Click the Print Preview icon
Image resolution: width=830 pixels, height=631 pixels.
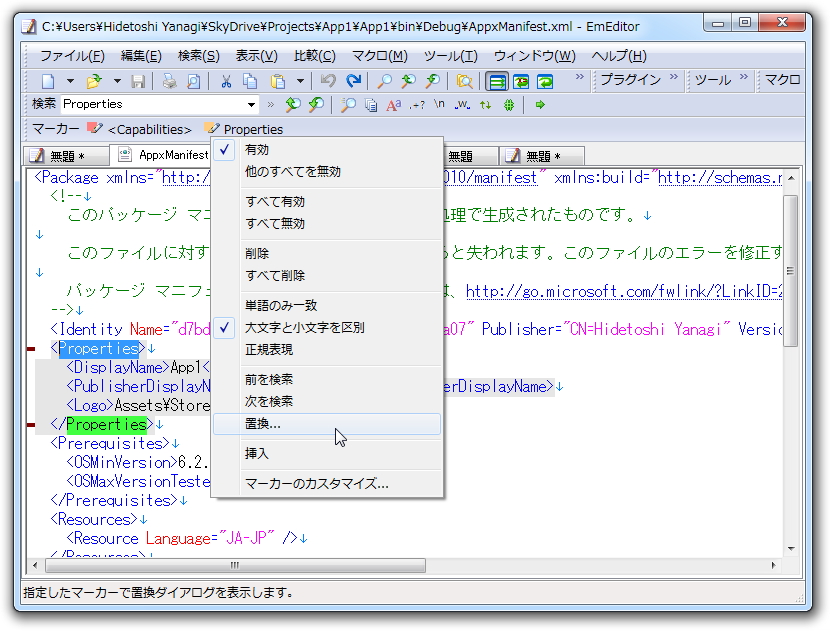coord(194,82)
